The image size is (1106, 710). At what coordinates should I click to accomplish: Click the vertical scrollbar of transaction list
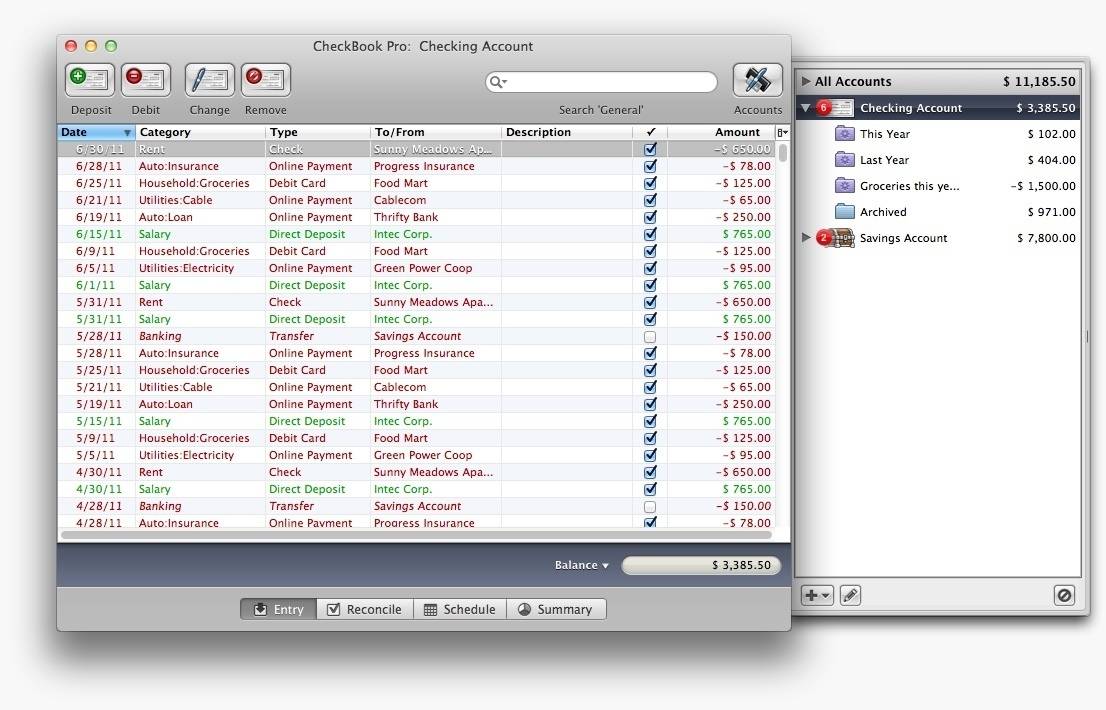pos(783,300)
